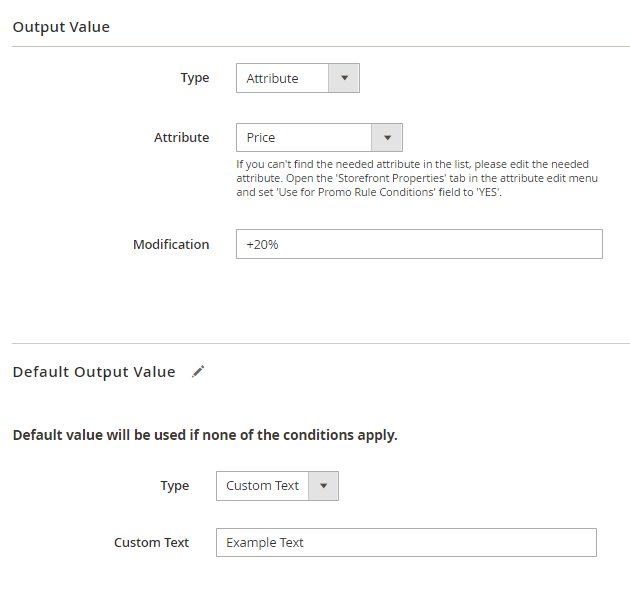Click the bold 'Default value will be used' note
Viewport: 630px width, 592px height.
[205, 435]
